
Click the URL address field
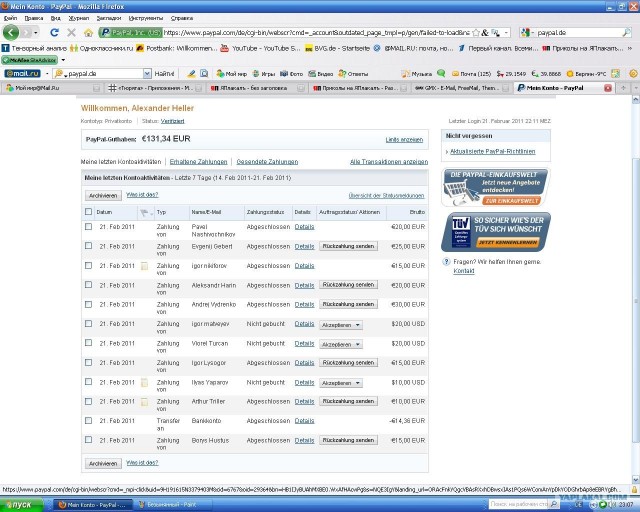point(316,33)
